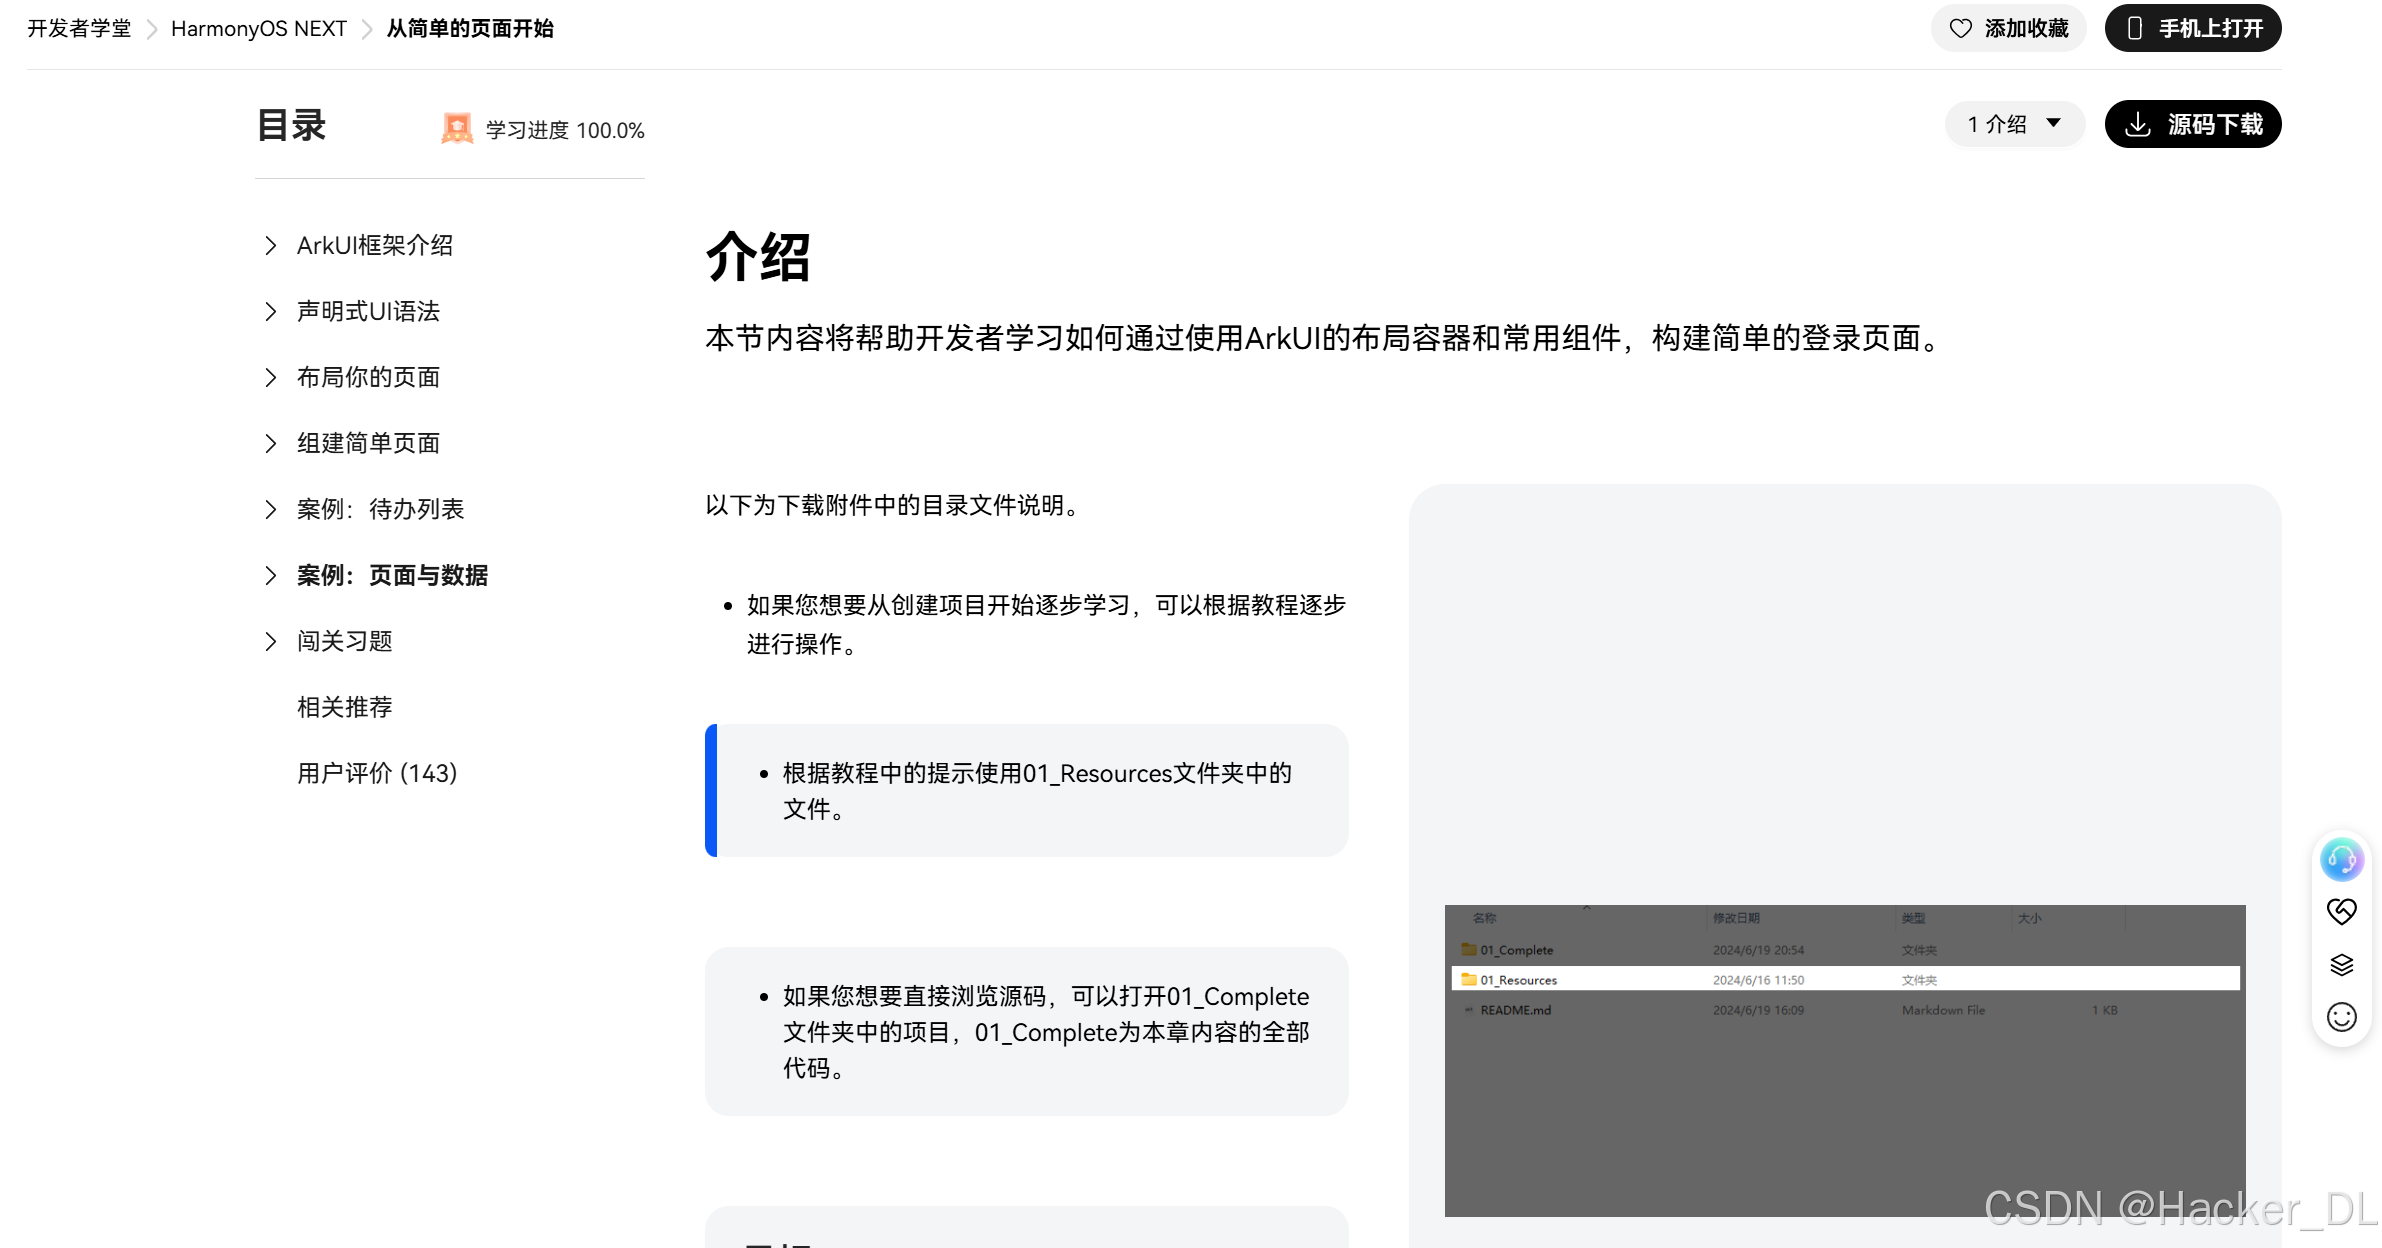
Task: Navigate to 开发者学堂 breadcrumb
Action: 79,29
